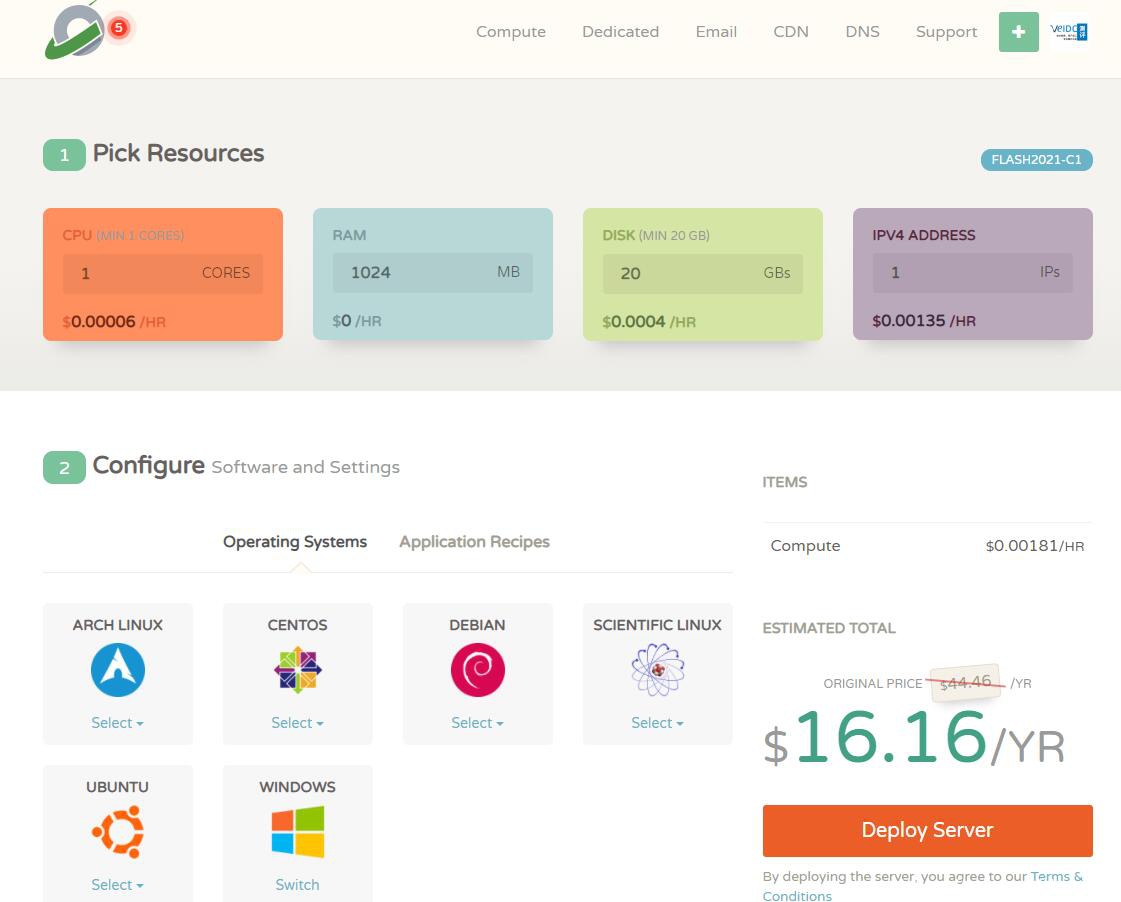The image size is (1121, 902).
Task: Click the site logo in the header
Action: point(75,32)
